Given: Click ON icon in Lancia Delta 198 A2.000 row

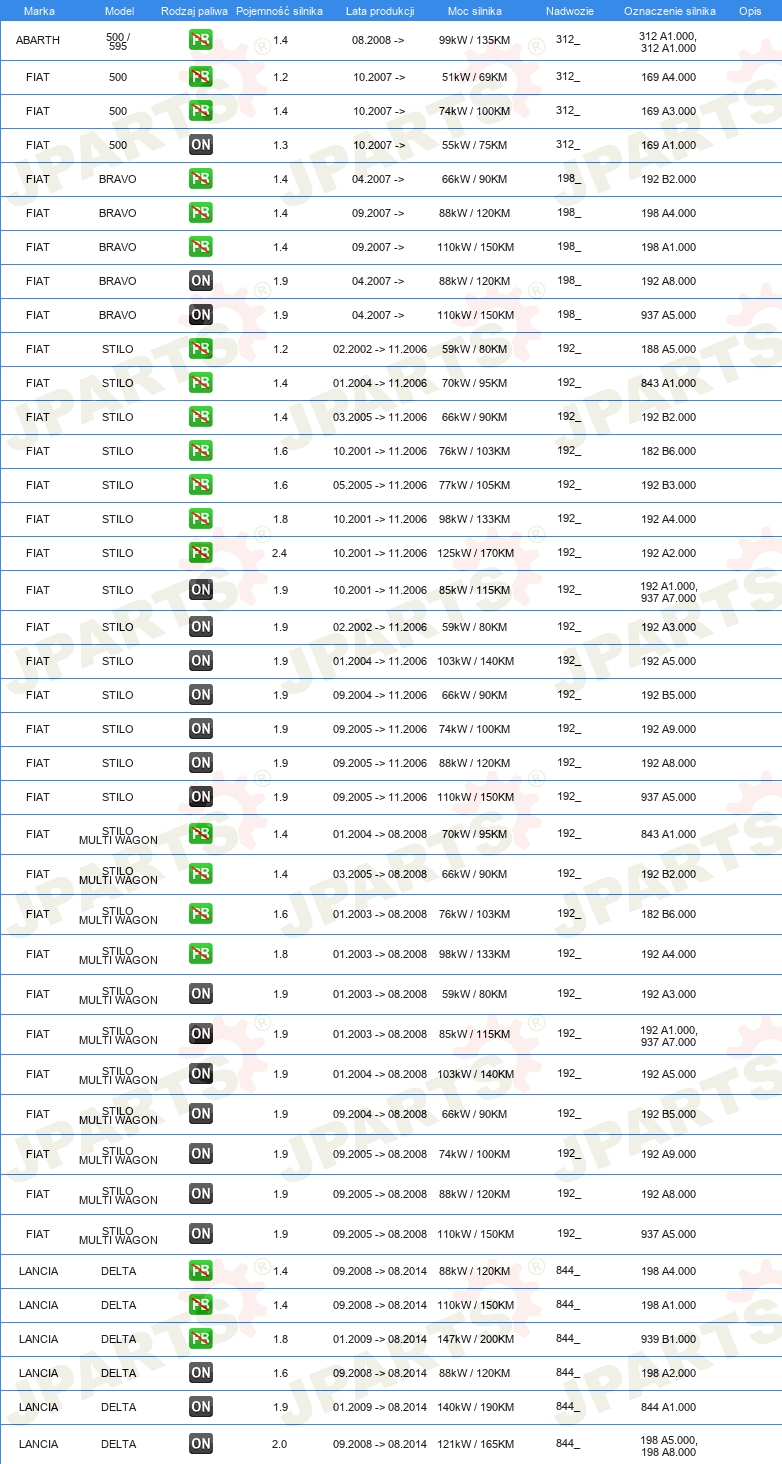Looking at the screenshot, I should click(x=200, y=1373).
